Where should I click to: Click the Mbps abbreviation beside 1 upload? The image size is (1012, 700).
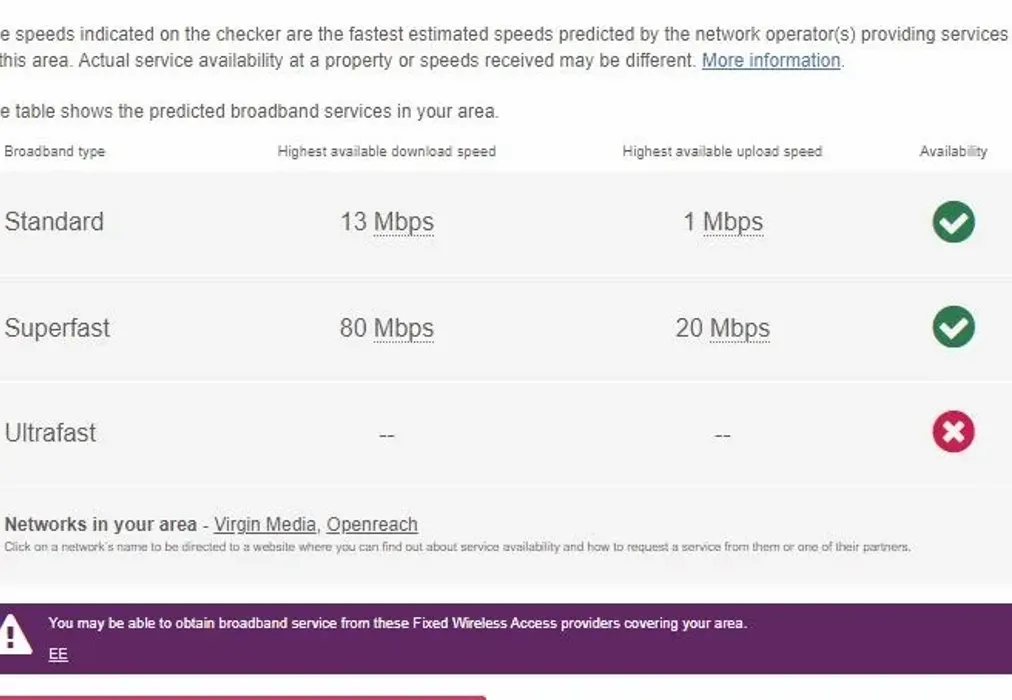tap(733, 222)
